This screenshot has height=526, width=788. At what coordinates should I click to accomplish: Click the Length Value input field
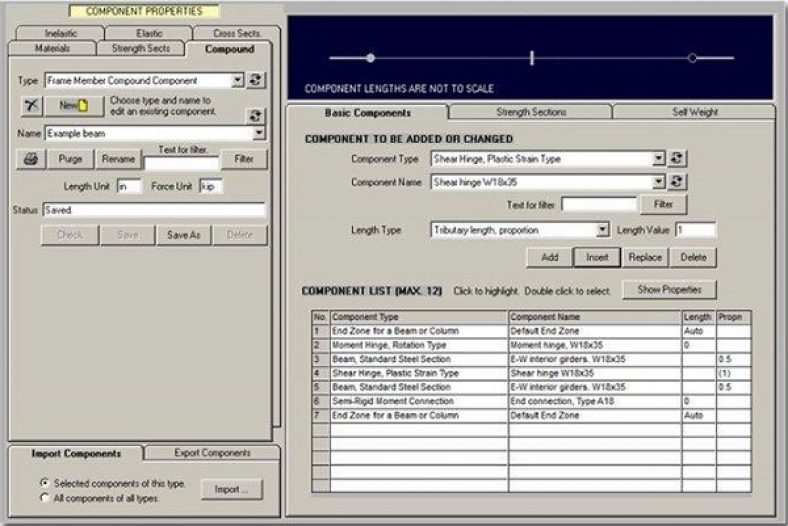695,230
